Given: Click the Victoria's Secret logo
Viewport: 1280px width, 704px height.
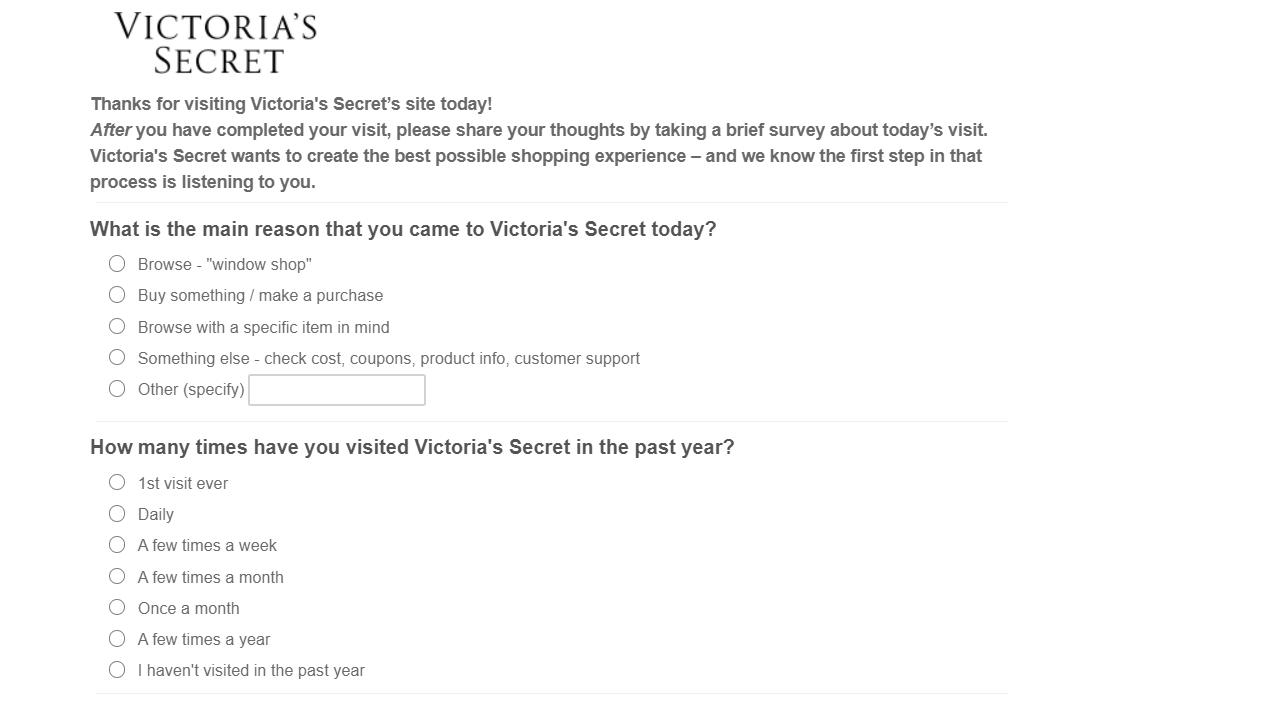Looking at the screenshot, I should pyautogui.click(x=215, y=43).
